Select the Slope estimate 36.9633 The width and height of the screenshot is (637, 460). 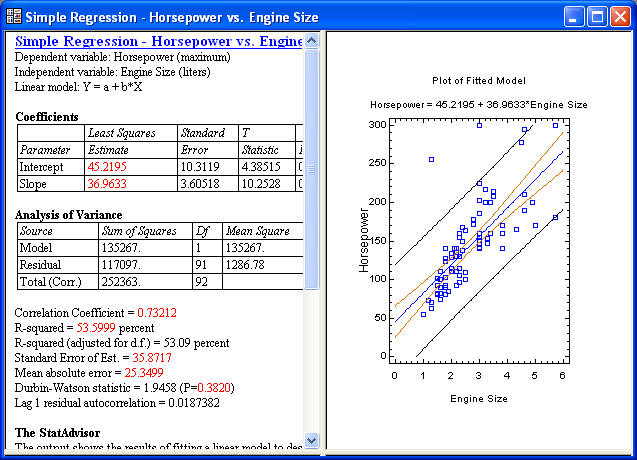[x=107, y=184]
